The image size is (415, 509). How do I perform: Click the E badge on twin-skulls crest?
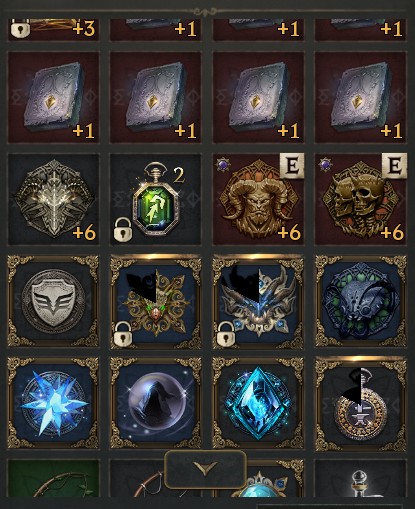394,166
